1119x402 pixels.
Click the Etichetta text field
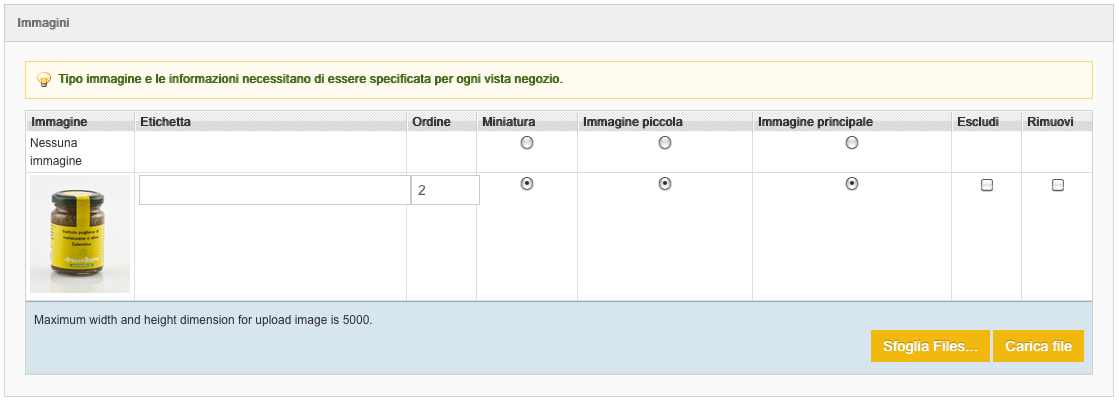point(274,190)
